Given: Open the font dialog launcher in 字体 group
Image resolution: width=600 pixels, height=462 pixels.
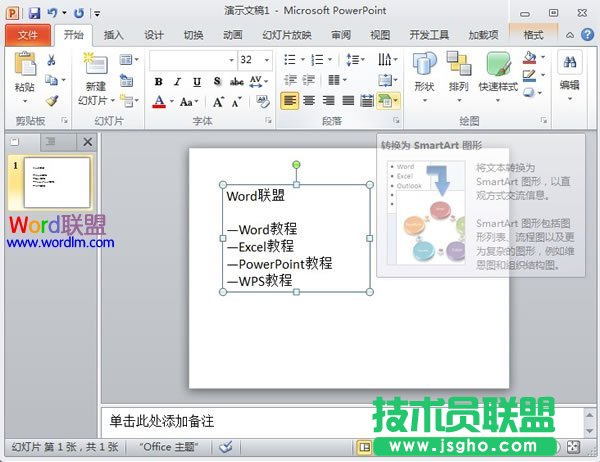Looking at the screenshot, I should (x=268, y=121).
